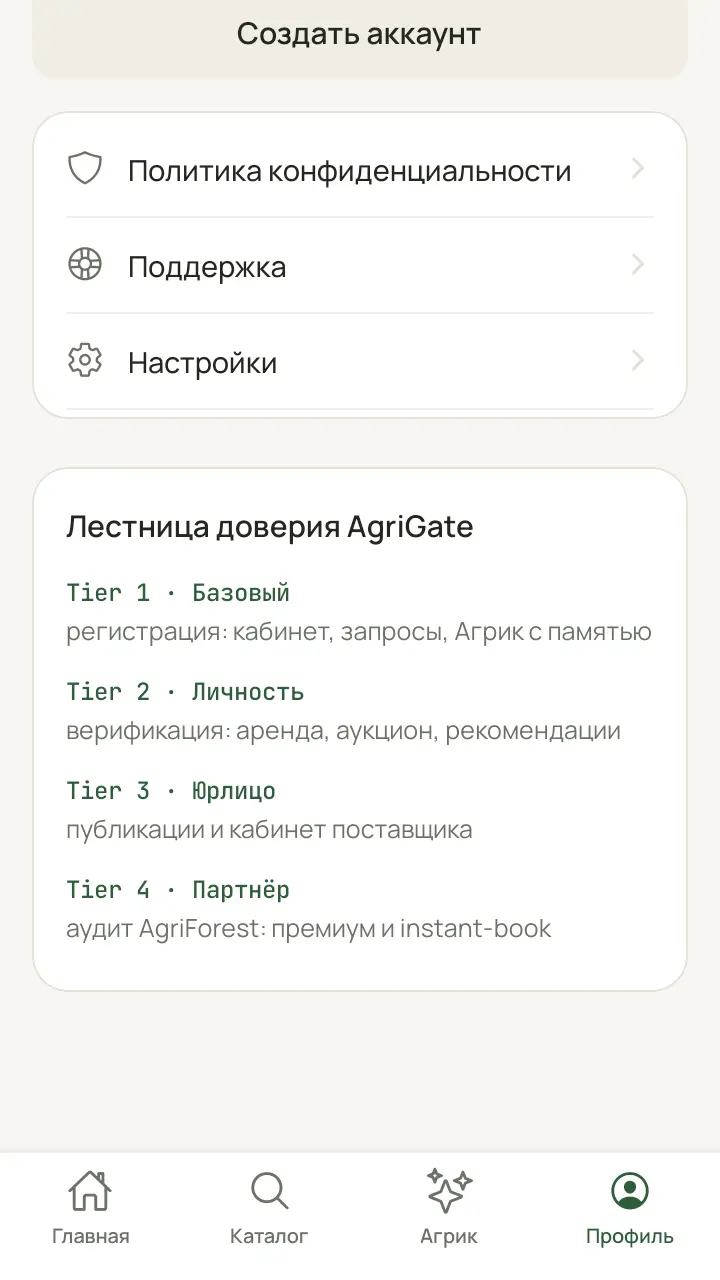Select the Tier 2 · Личность heading
This screenshot has width=720, height=1280.
[x=185, y=692]
